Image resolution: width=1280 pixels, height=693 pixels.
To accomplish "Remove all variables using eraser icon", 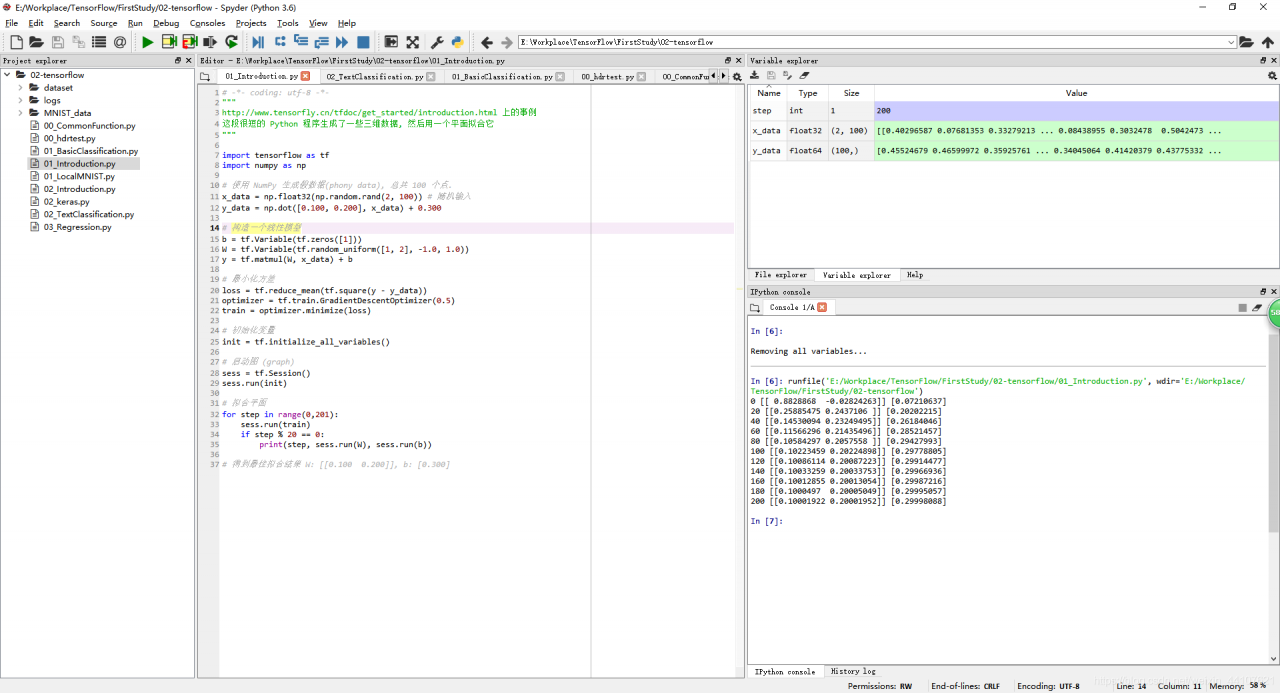I will pyautogui.click(x=805, y=76).
